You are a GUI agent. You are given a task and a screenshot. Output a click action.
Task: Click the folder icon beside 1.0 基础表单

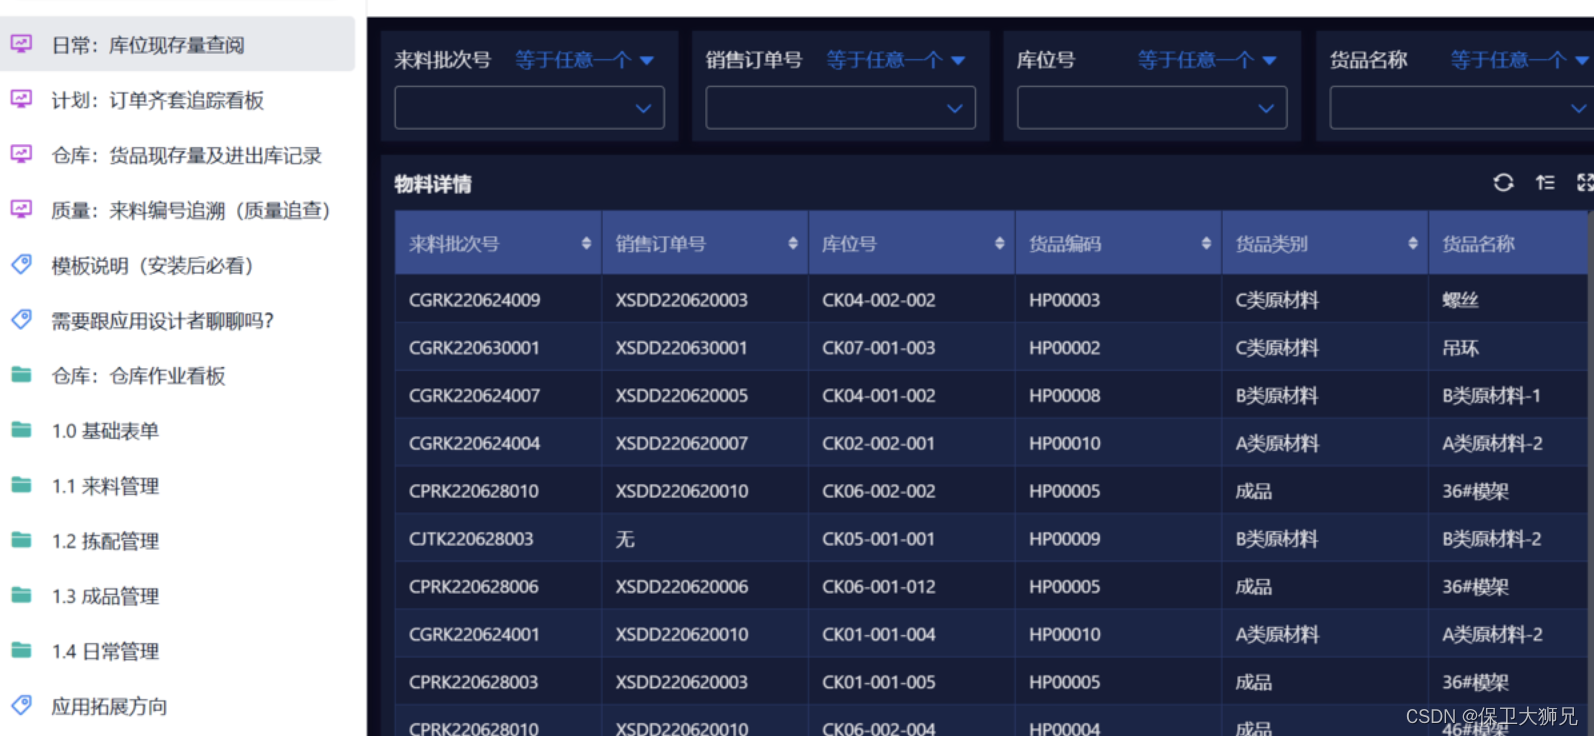(21, 430)
